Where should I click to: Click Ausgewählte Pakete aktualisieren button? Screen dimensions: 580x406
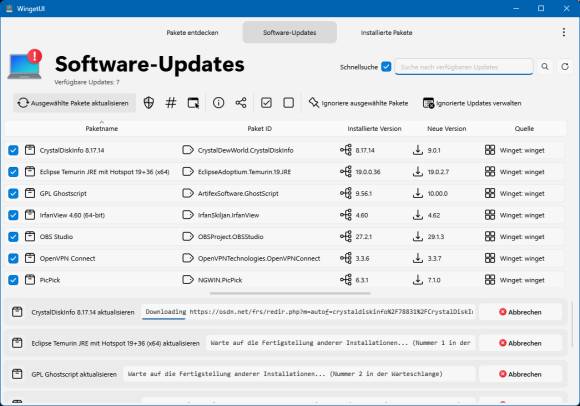click(74, 103)
